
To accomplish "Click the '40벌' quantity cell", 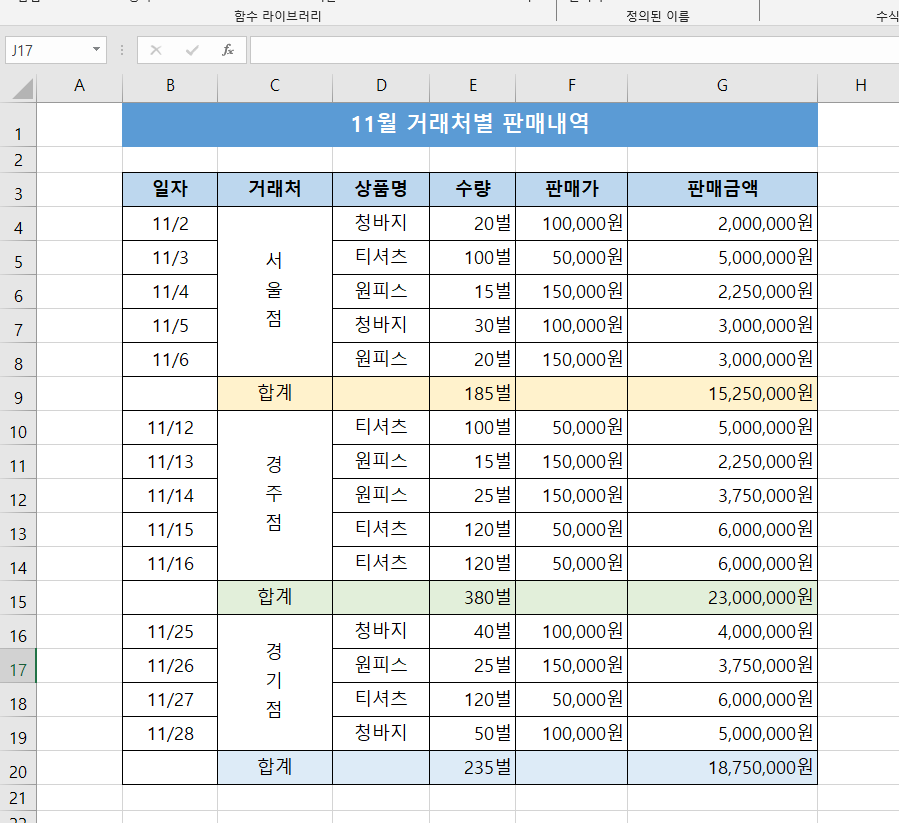I will click(473, 632).
